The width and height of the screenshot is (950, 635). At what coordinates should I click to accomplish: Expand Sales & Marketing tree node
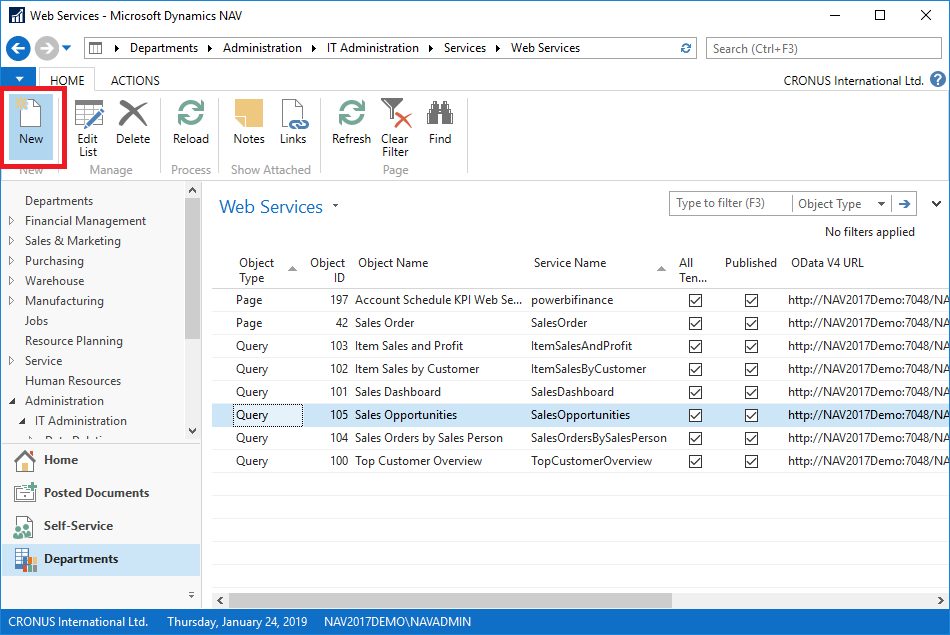click(x=12, y=241)
